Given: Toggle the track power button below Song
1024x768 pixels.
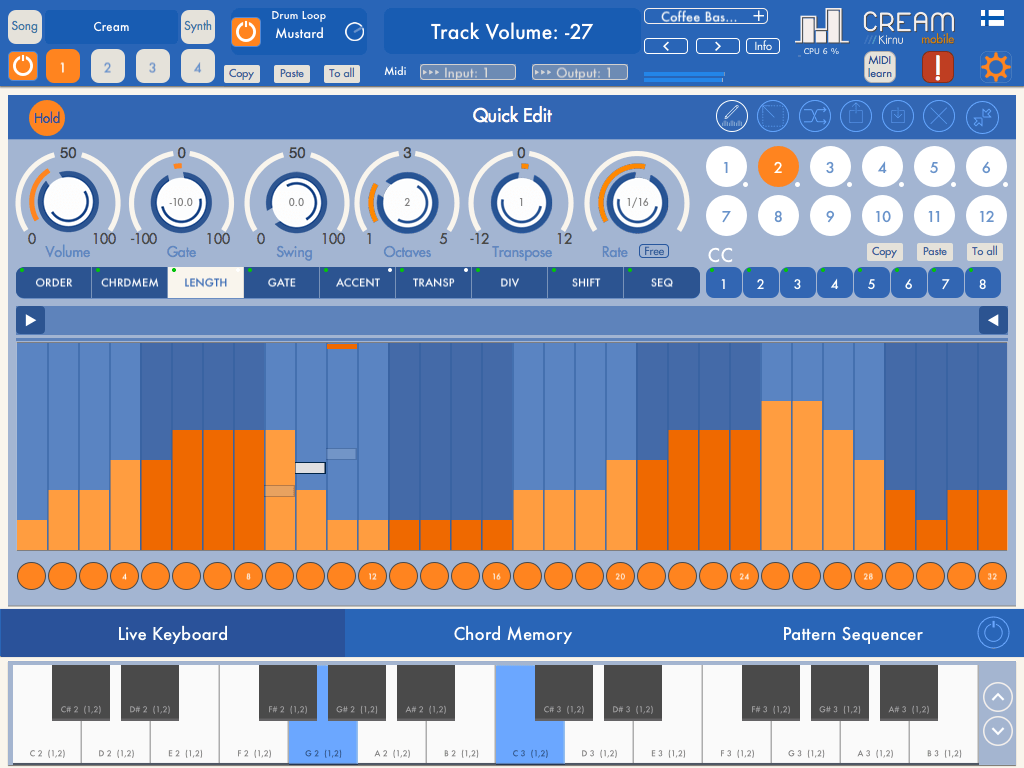Looking at the screenshot, I should [x=23, y=66].
